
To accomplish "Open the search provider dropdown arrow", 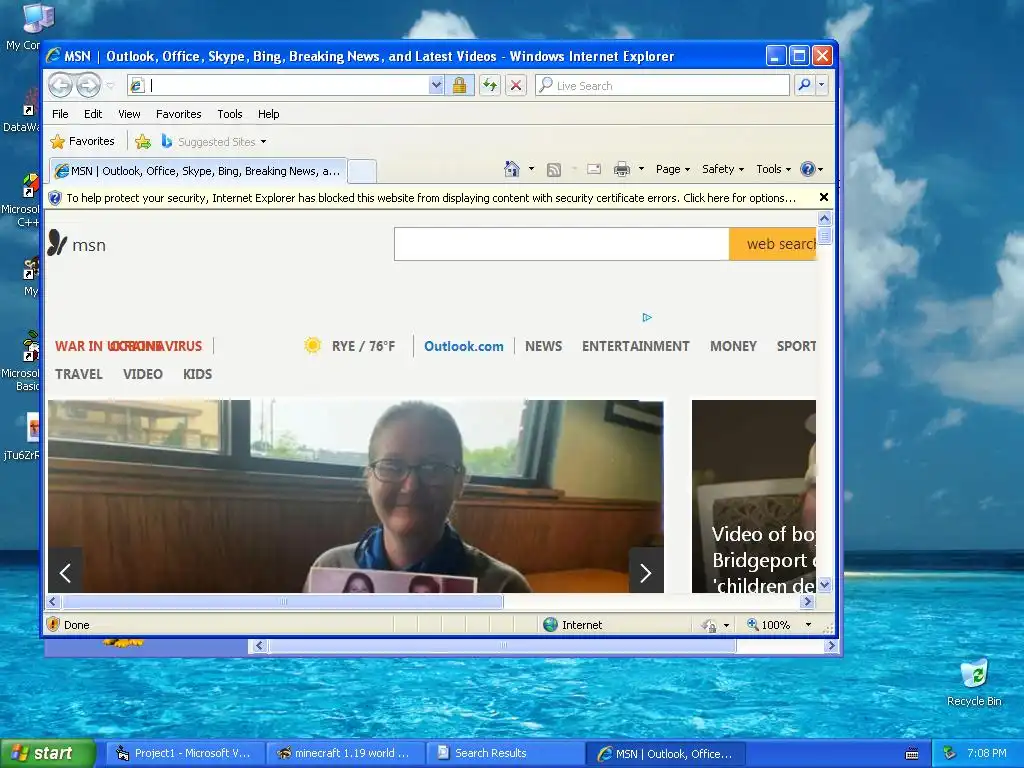I will 822,85.
